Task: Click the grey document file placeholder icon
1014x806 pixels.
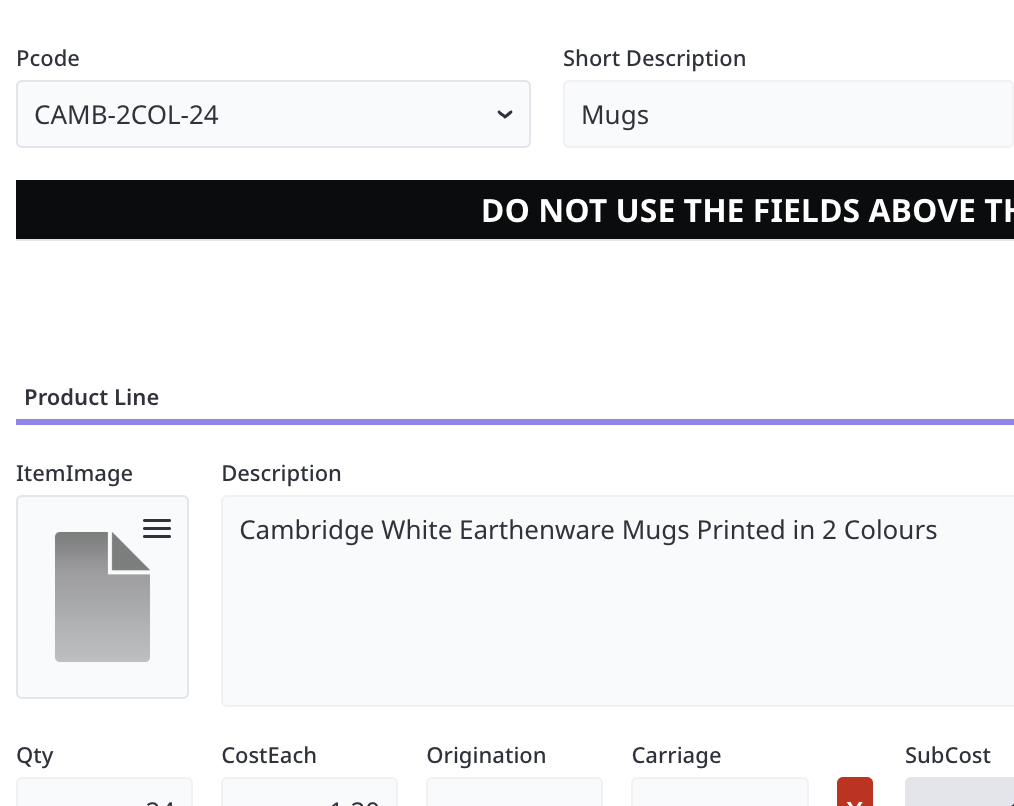Action: (x=102, y=597)
